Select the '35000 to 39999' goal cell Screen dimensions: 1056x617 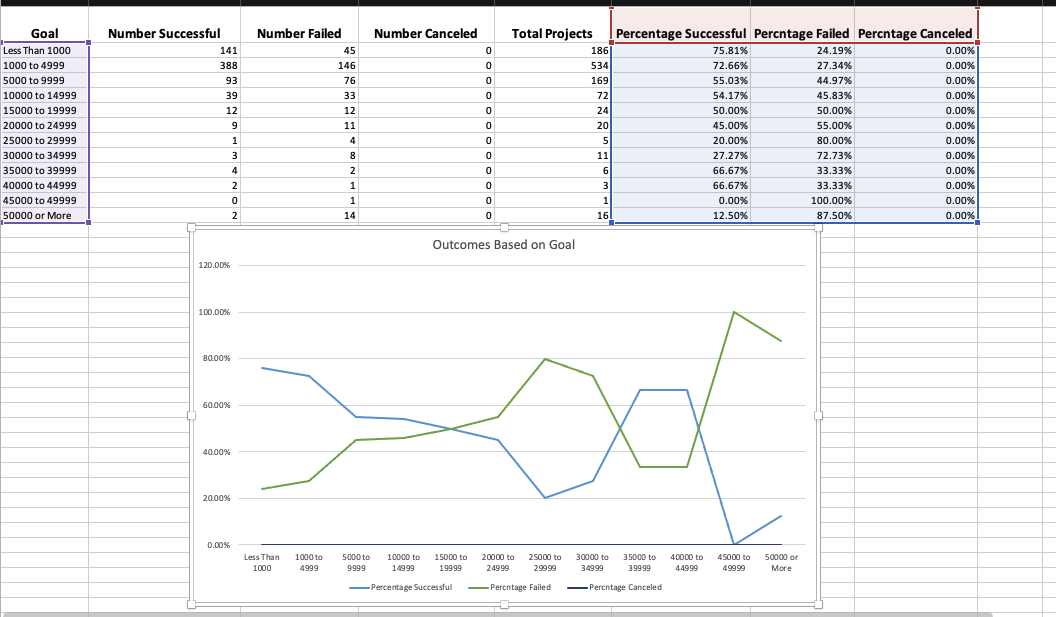44,170
